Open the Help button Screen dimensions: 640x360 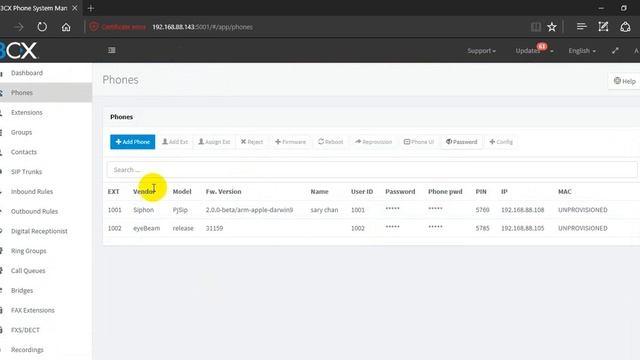(625, 81)
